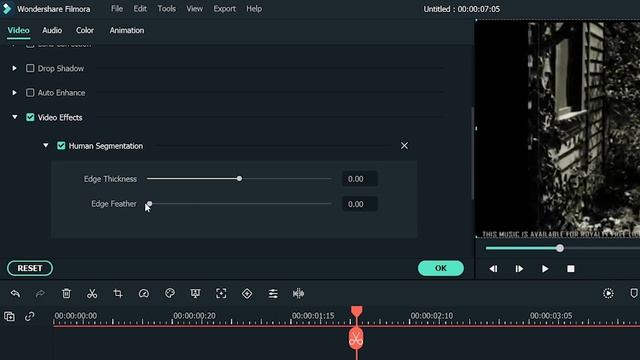Viewport: 640px width, 360px height.
Task: Click the Edge Feather label
Action: point(114,204)
